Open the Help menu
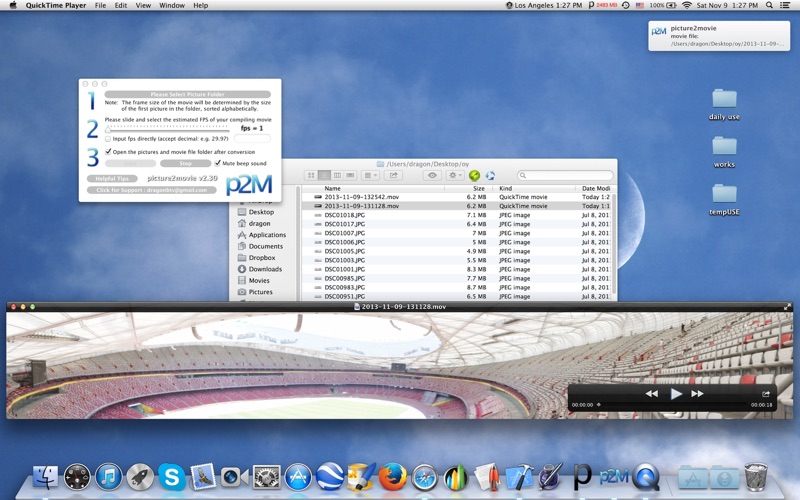The width and height of the screenshot is (800, 500). [201, 5]
